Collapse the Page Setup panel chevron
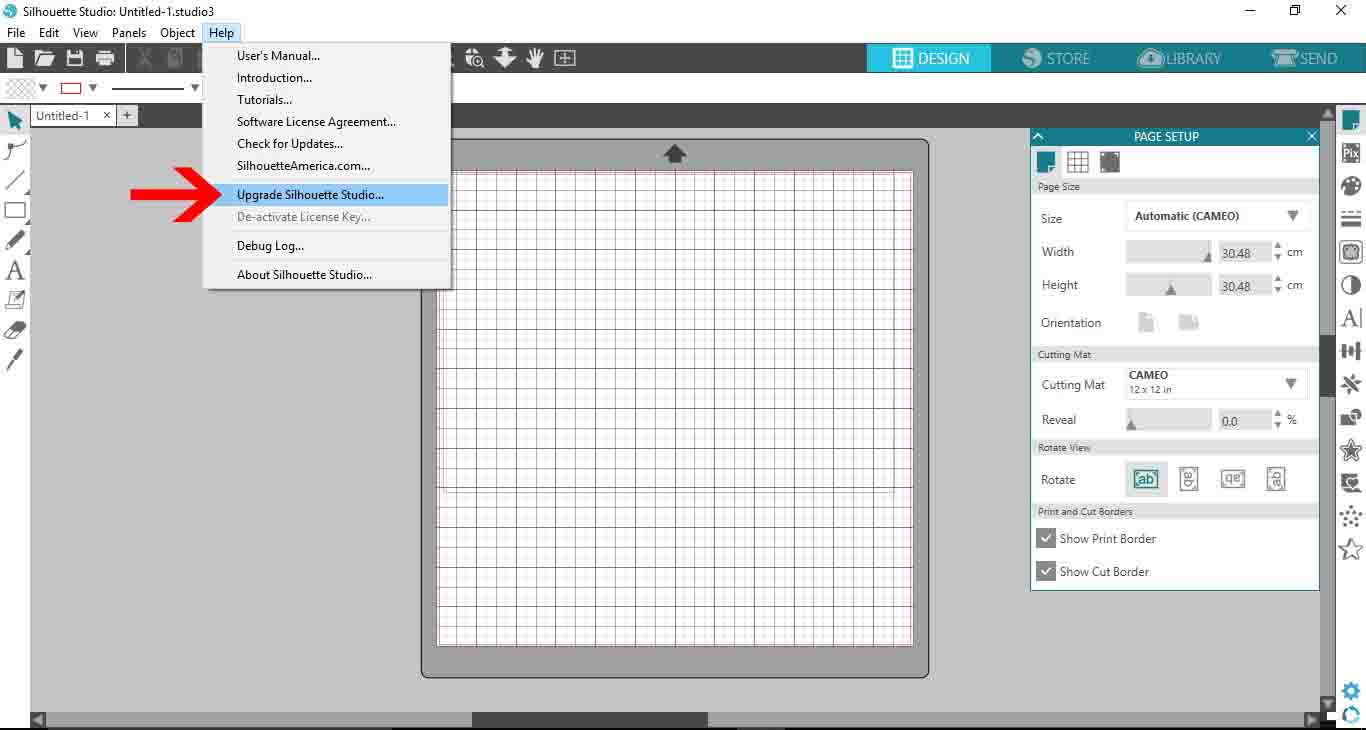The image size is (1366, 730). (1039, 136)
